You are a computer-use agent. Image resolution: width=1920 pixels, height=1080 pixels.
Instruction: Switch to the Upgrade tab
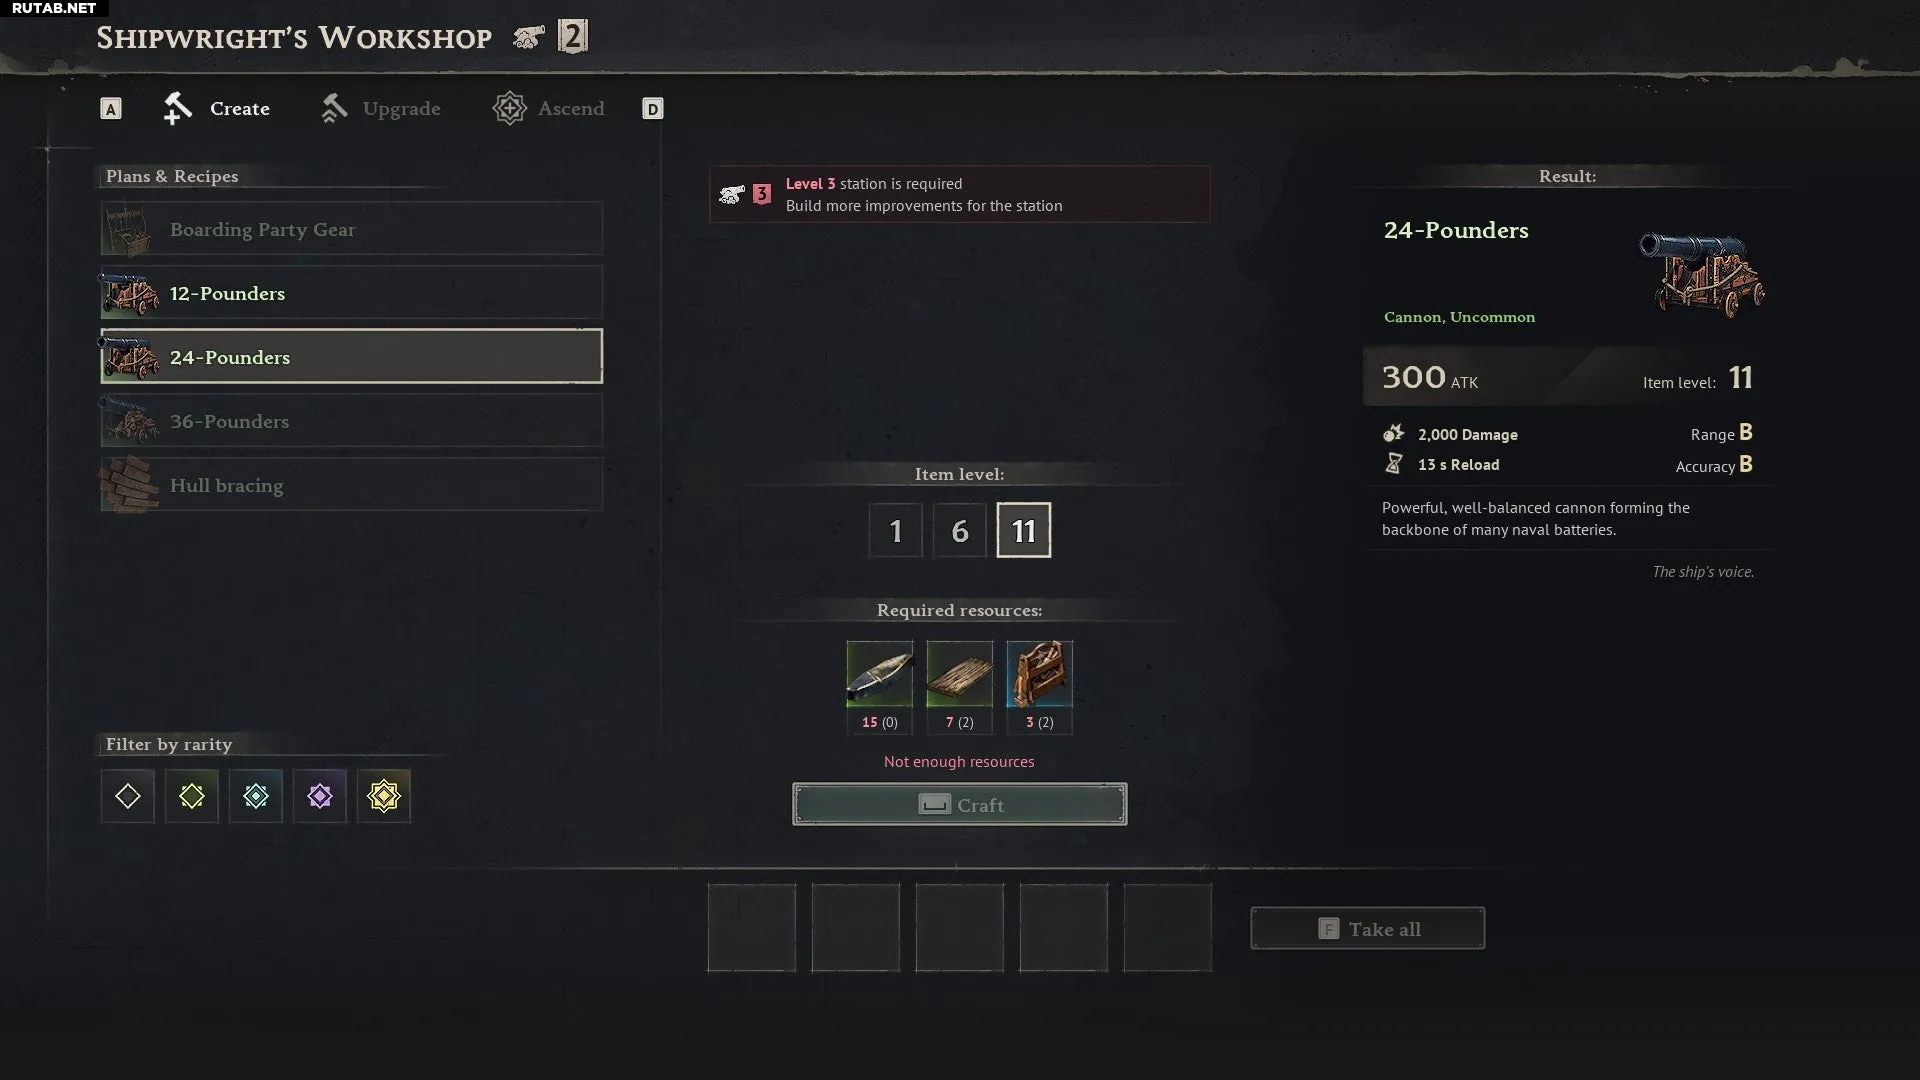click(x=381, y=108)
